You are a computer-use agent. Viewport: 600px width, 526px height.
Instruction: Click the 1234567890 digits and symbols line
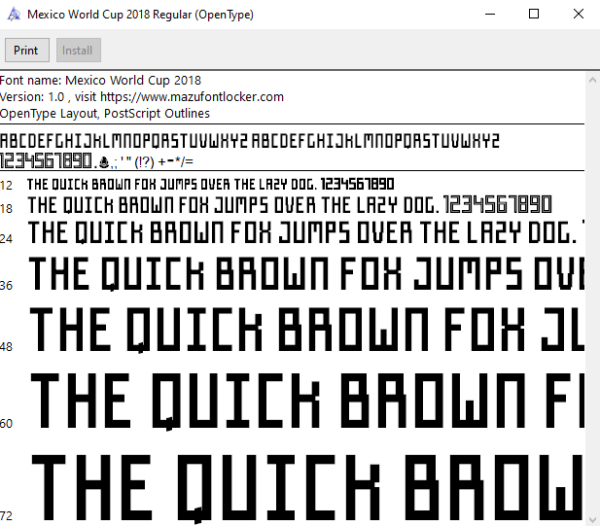coord(96,161)
